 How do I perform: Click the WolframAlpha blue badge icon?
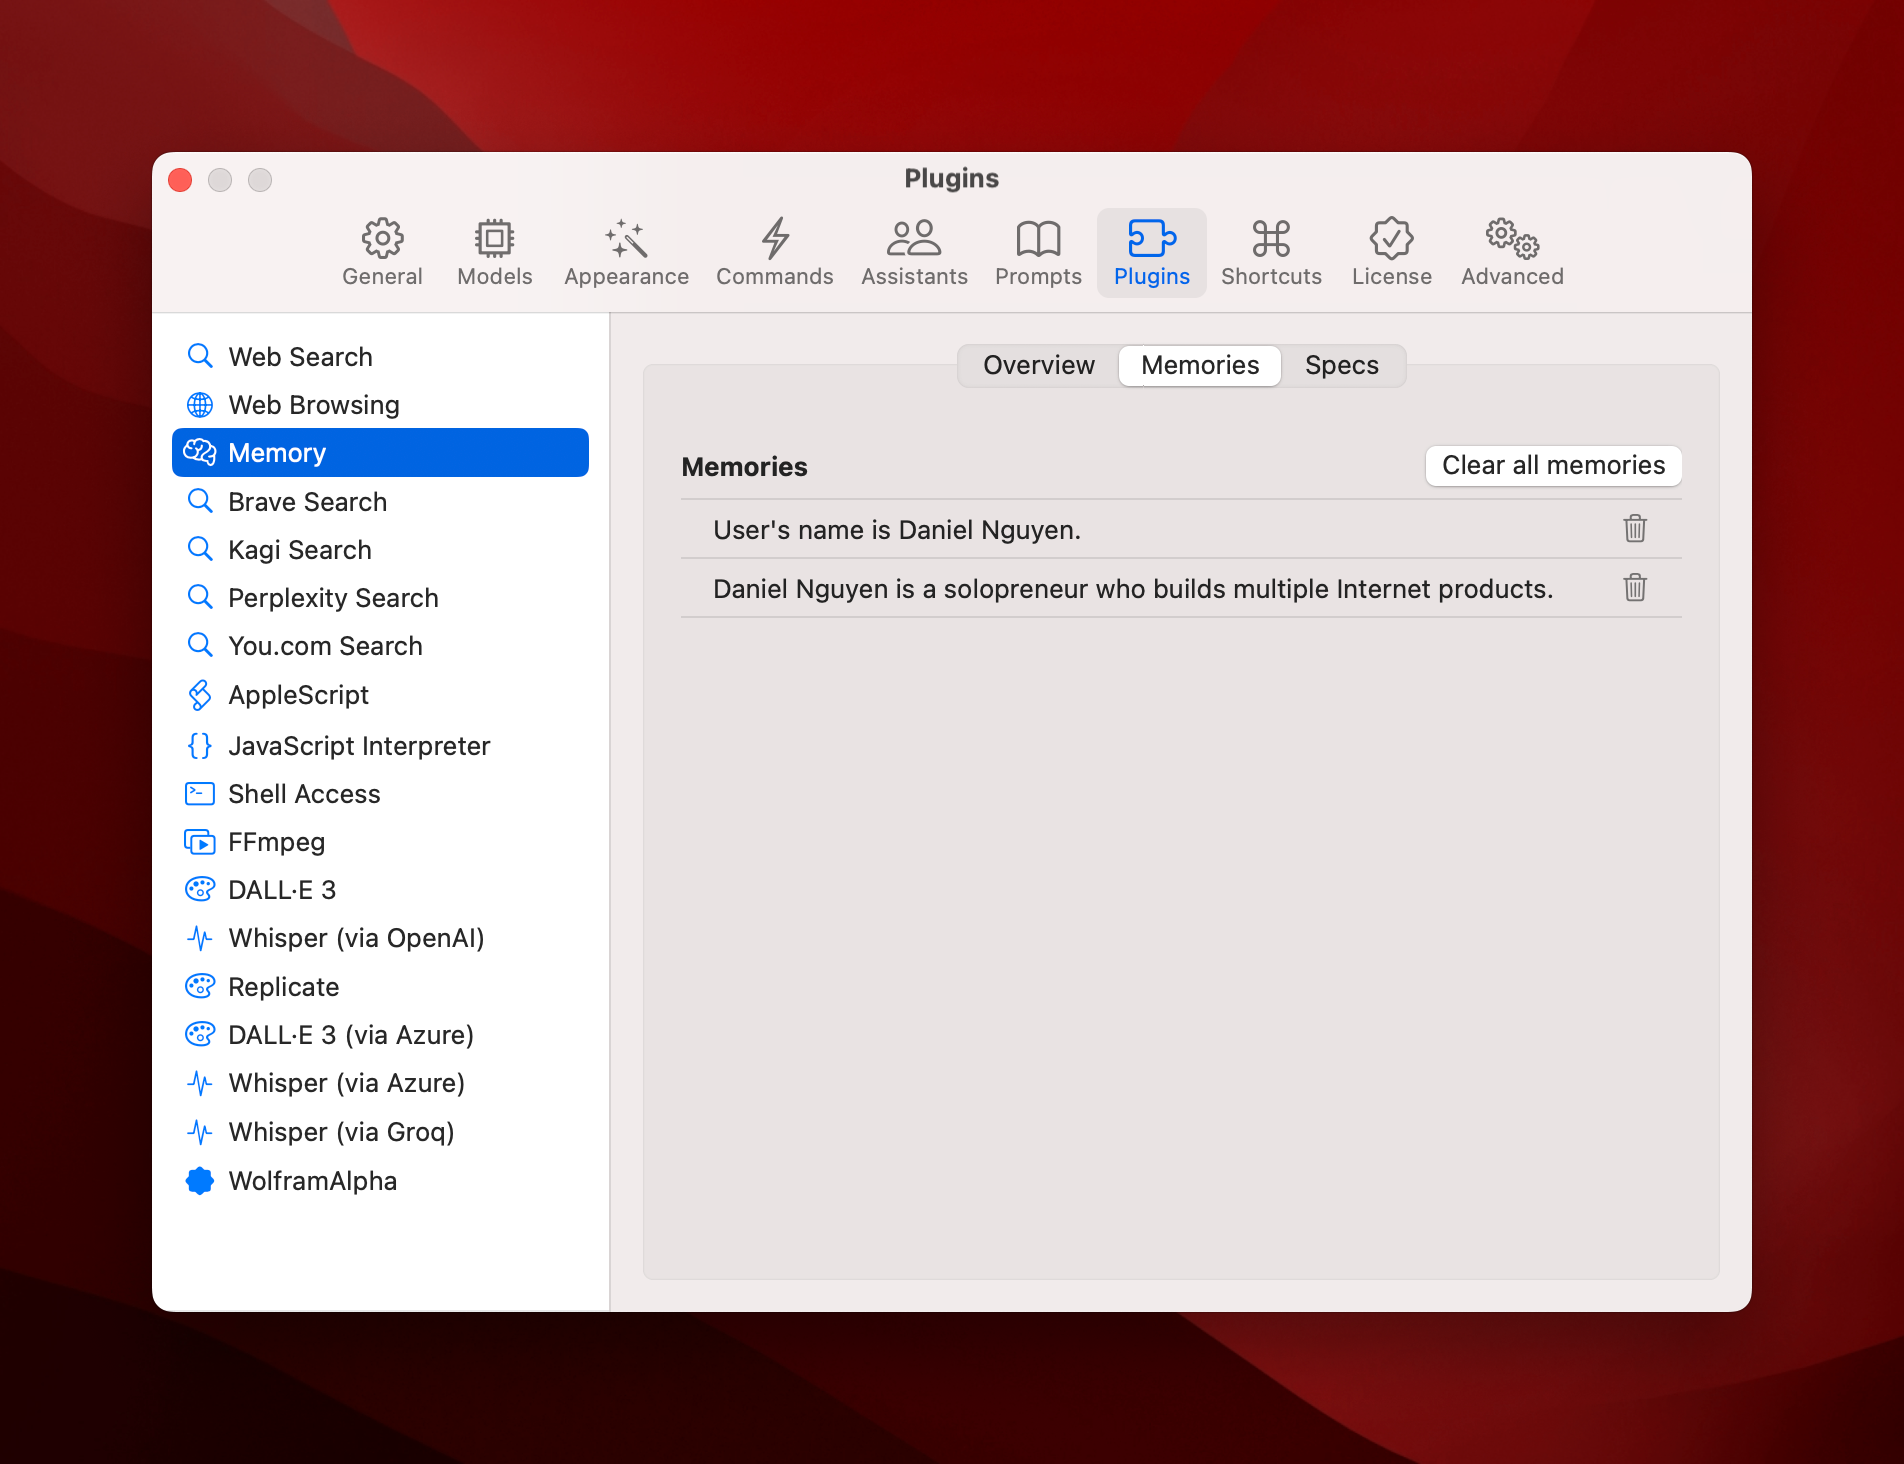tap(200, 1181)
